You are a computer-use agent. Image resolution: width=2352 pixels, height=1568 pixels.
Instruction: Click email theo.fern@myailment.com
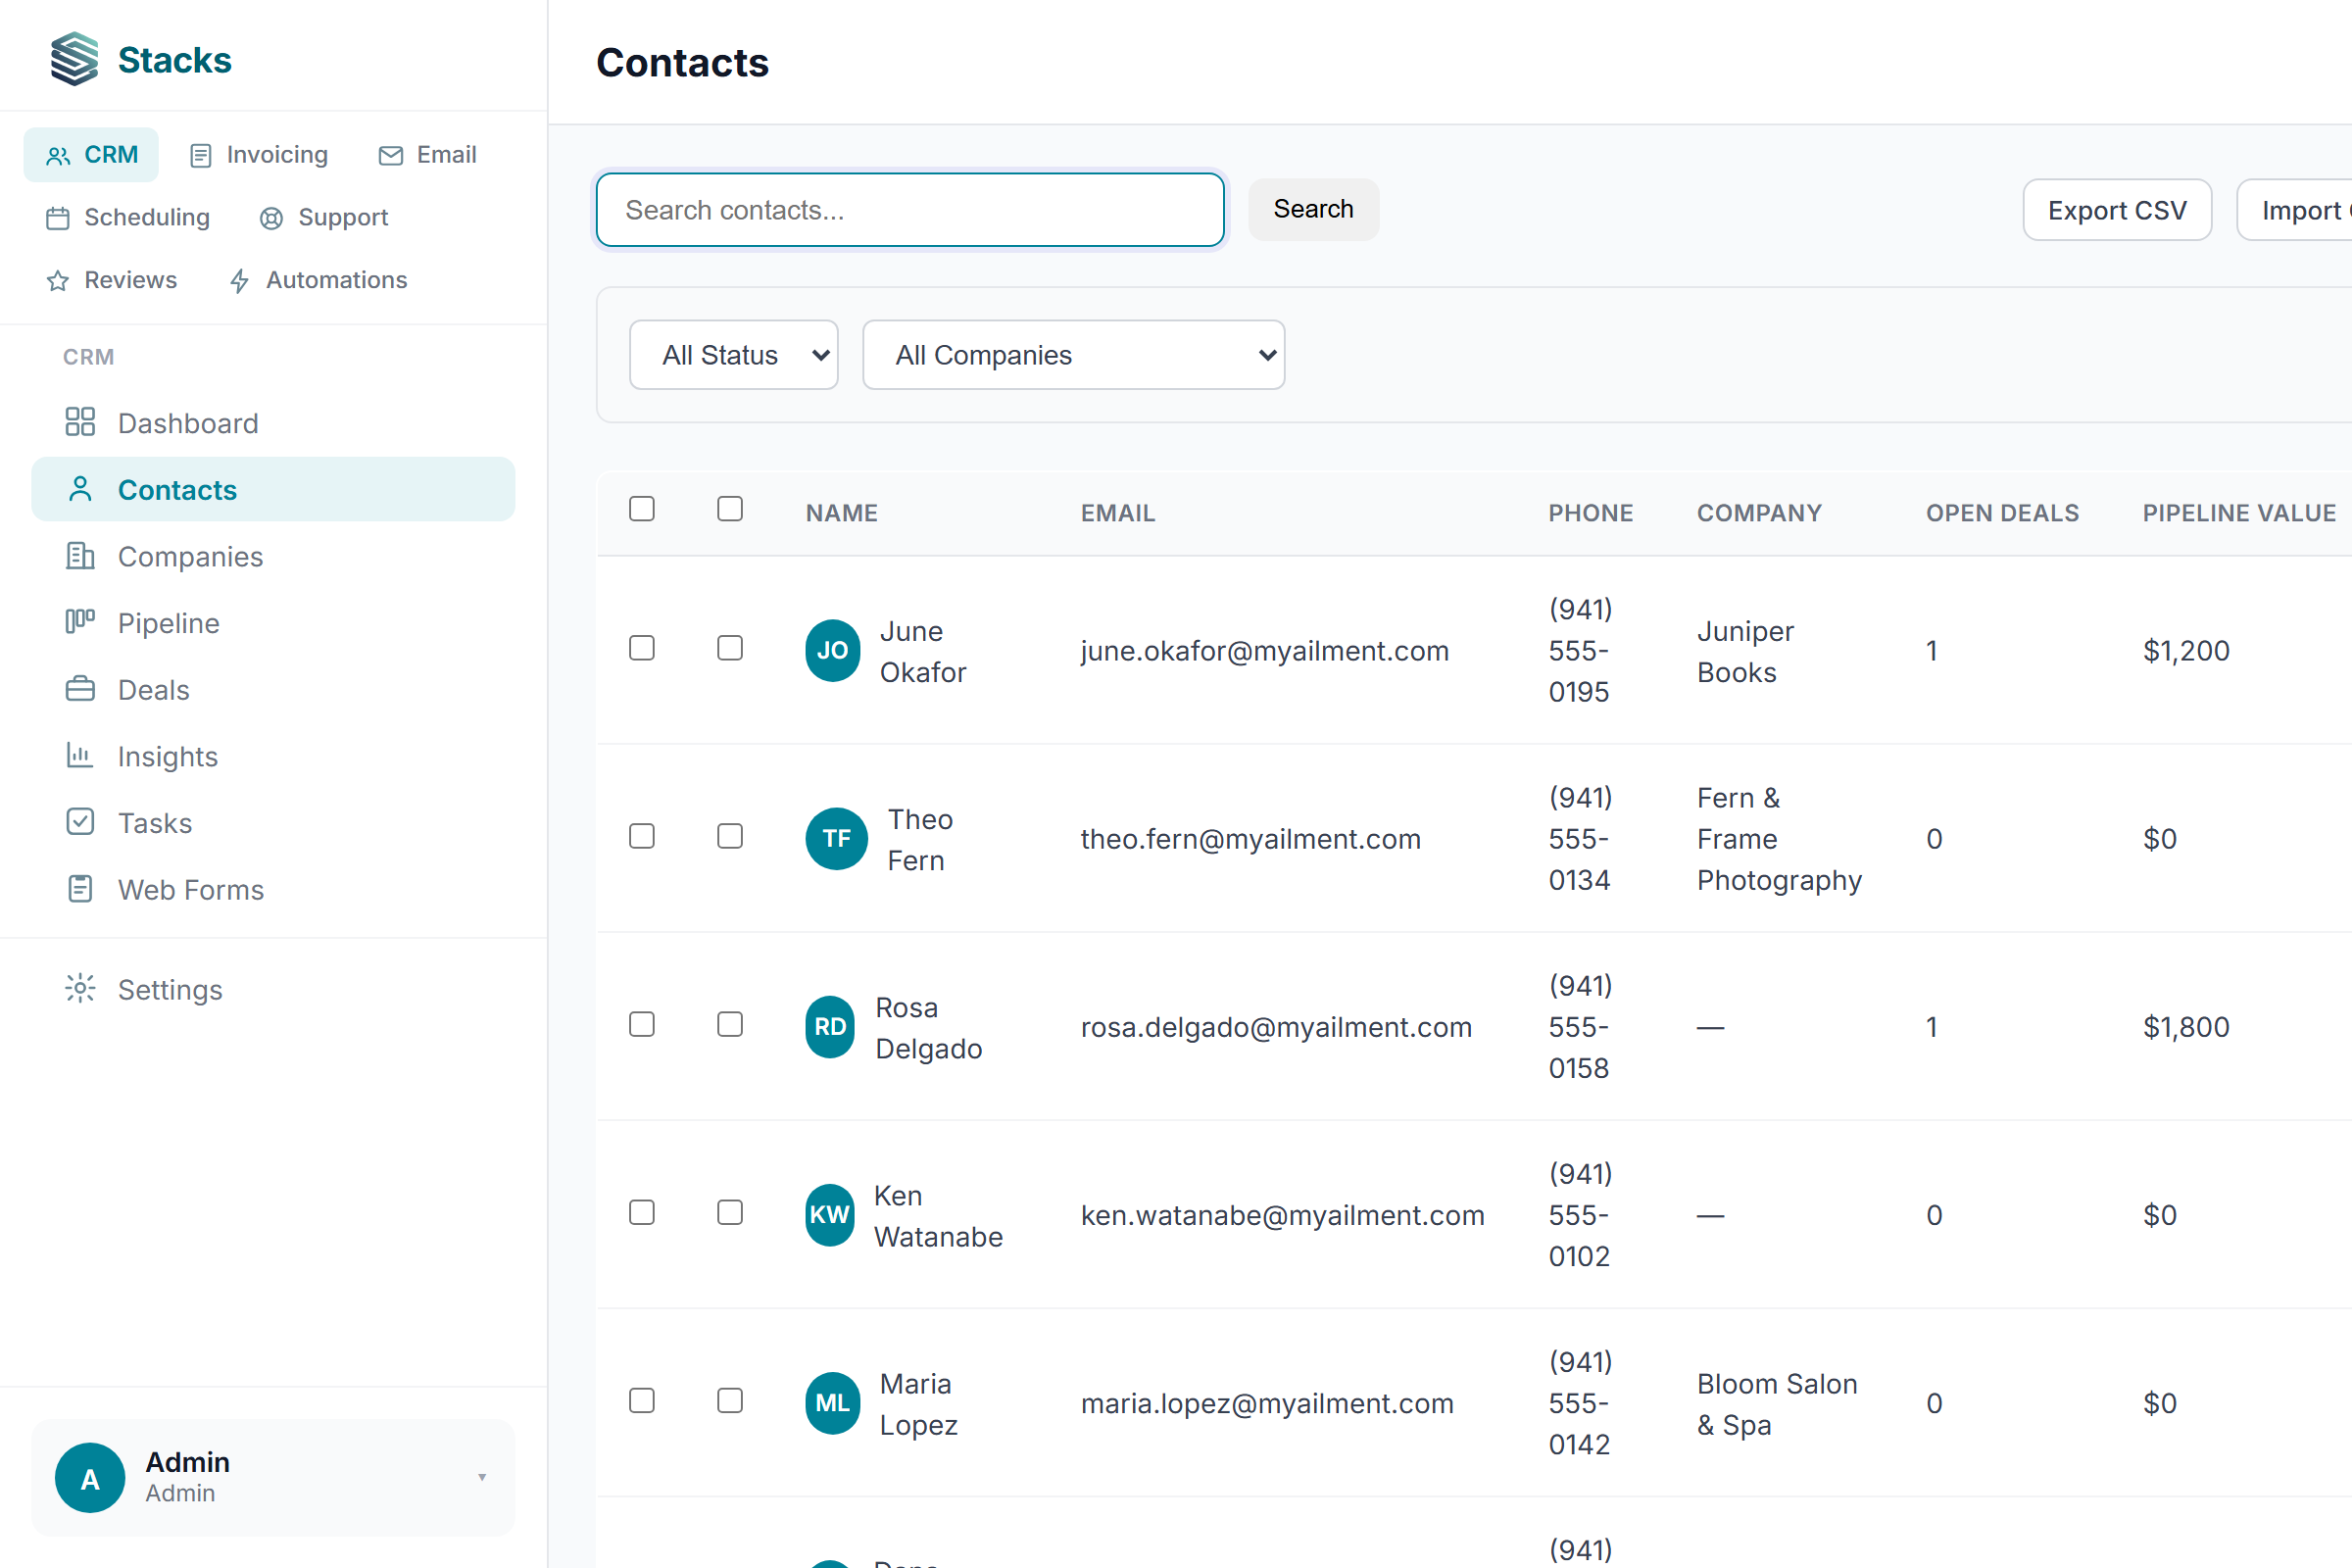[1251, 839]
